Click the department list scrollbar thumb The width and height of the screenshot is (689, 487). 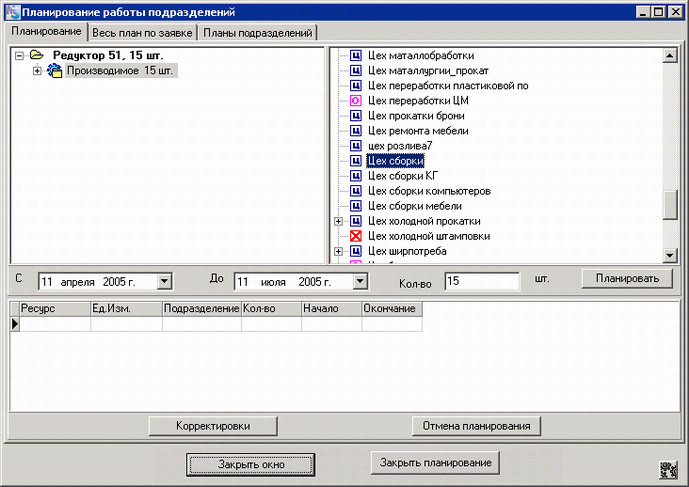click(x=670, y=204)
